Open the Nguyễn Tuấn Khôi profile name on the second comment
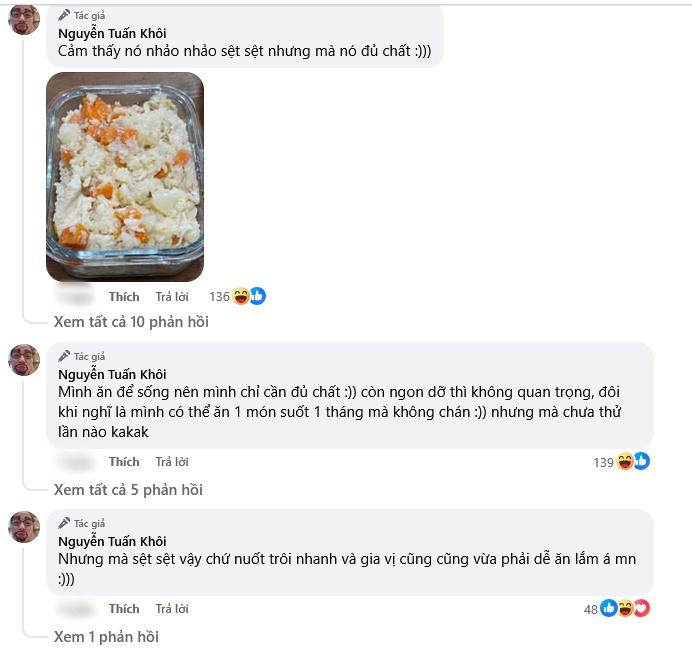692x650 pixels. (112, 375)
